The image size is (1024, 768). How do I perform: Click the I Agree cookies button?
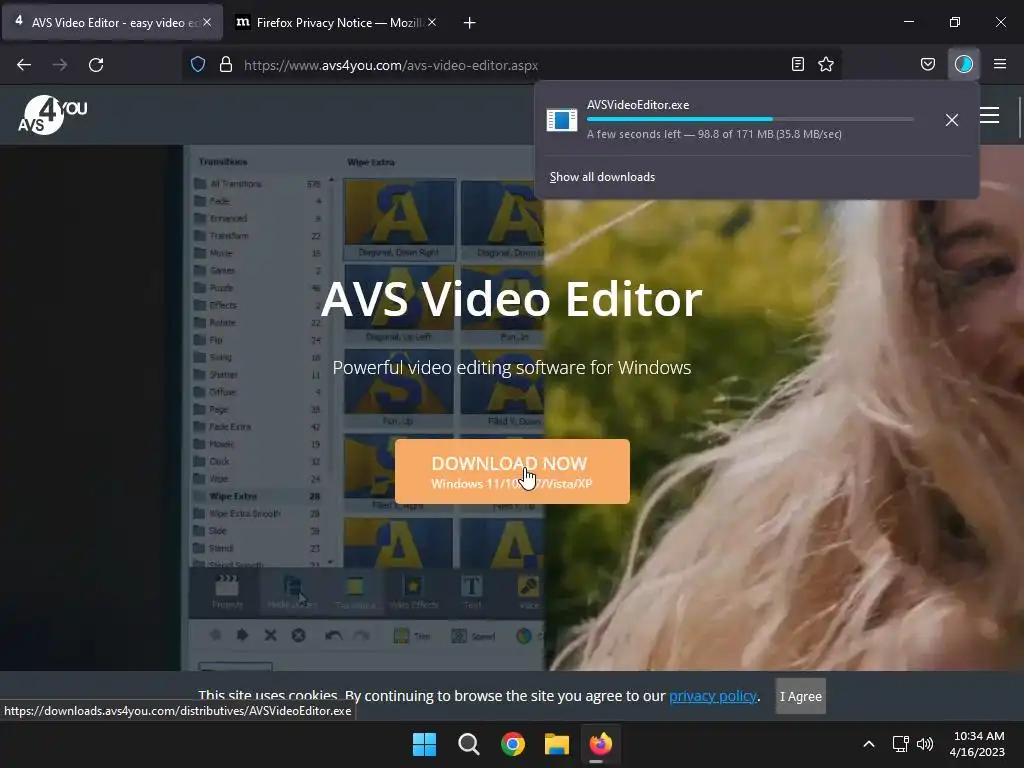[x=801, y=696]
